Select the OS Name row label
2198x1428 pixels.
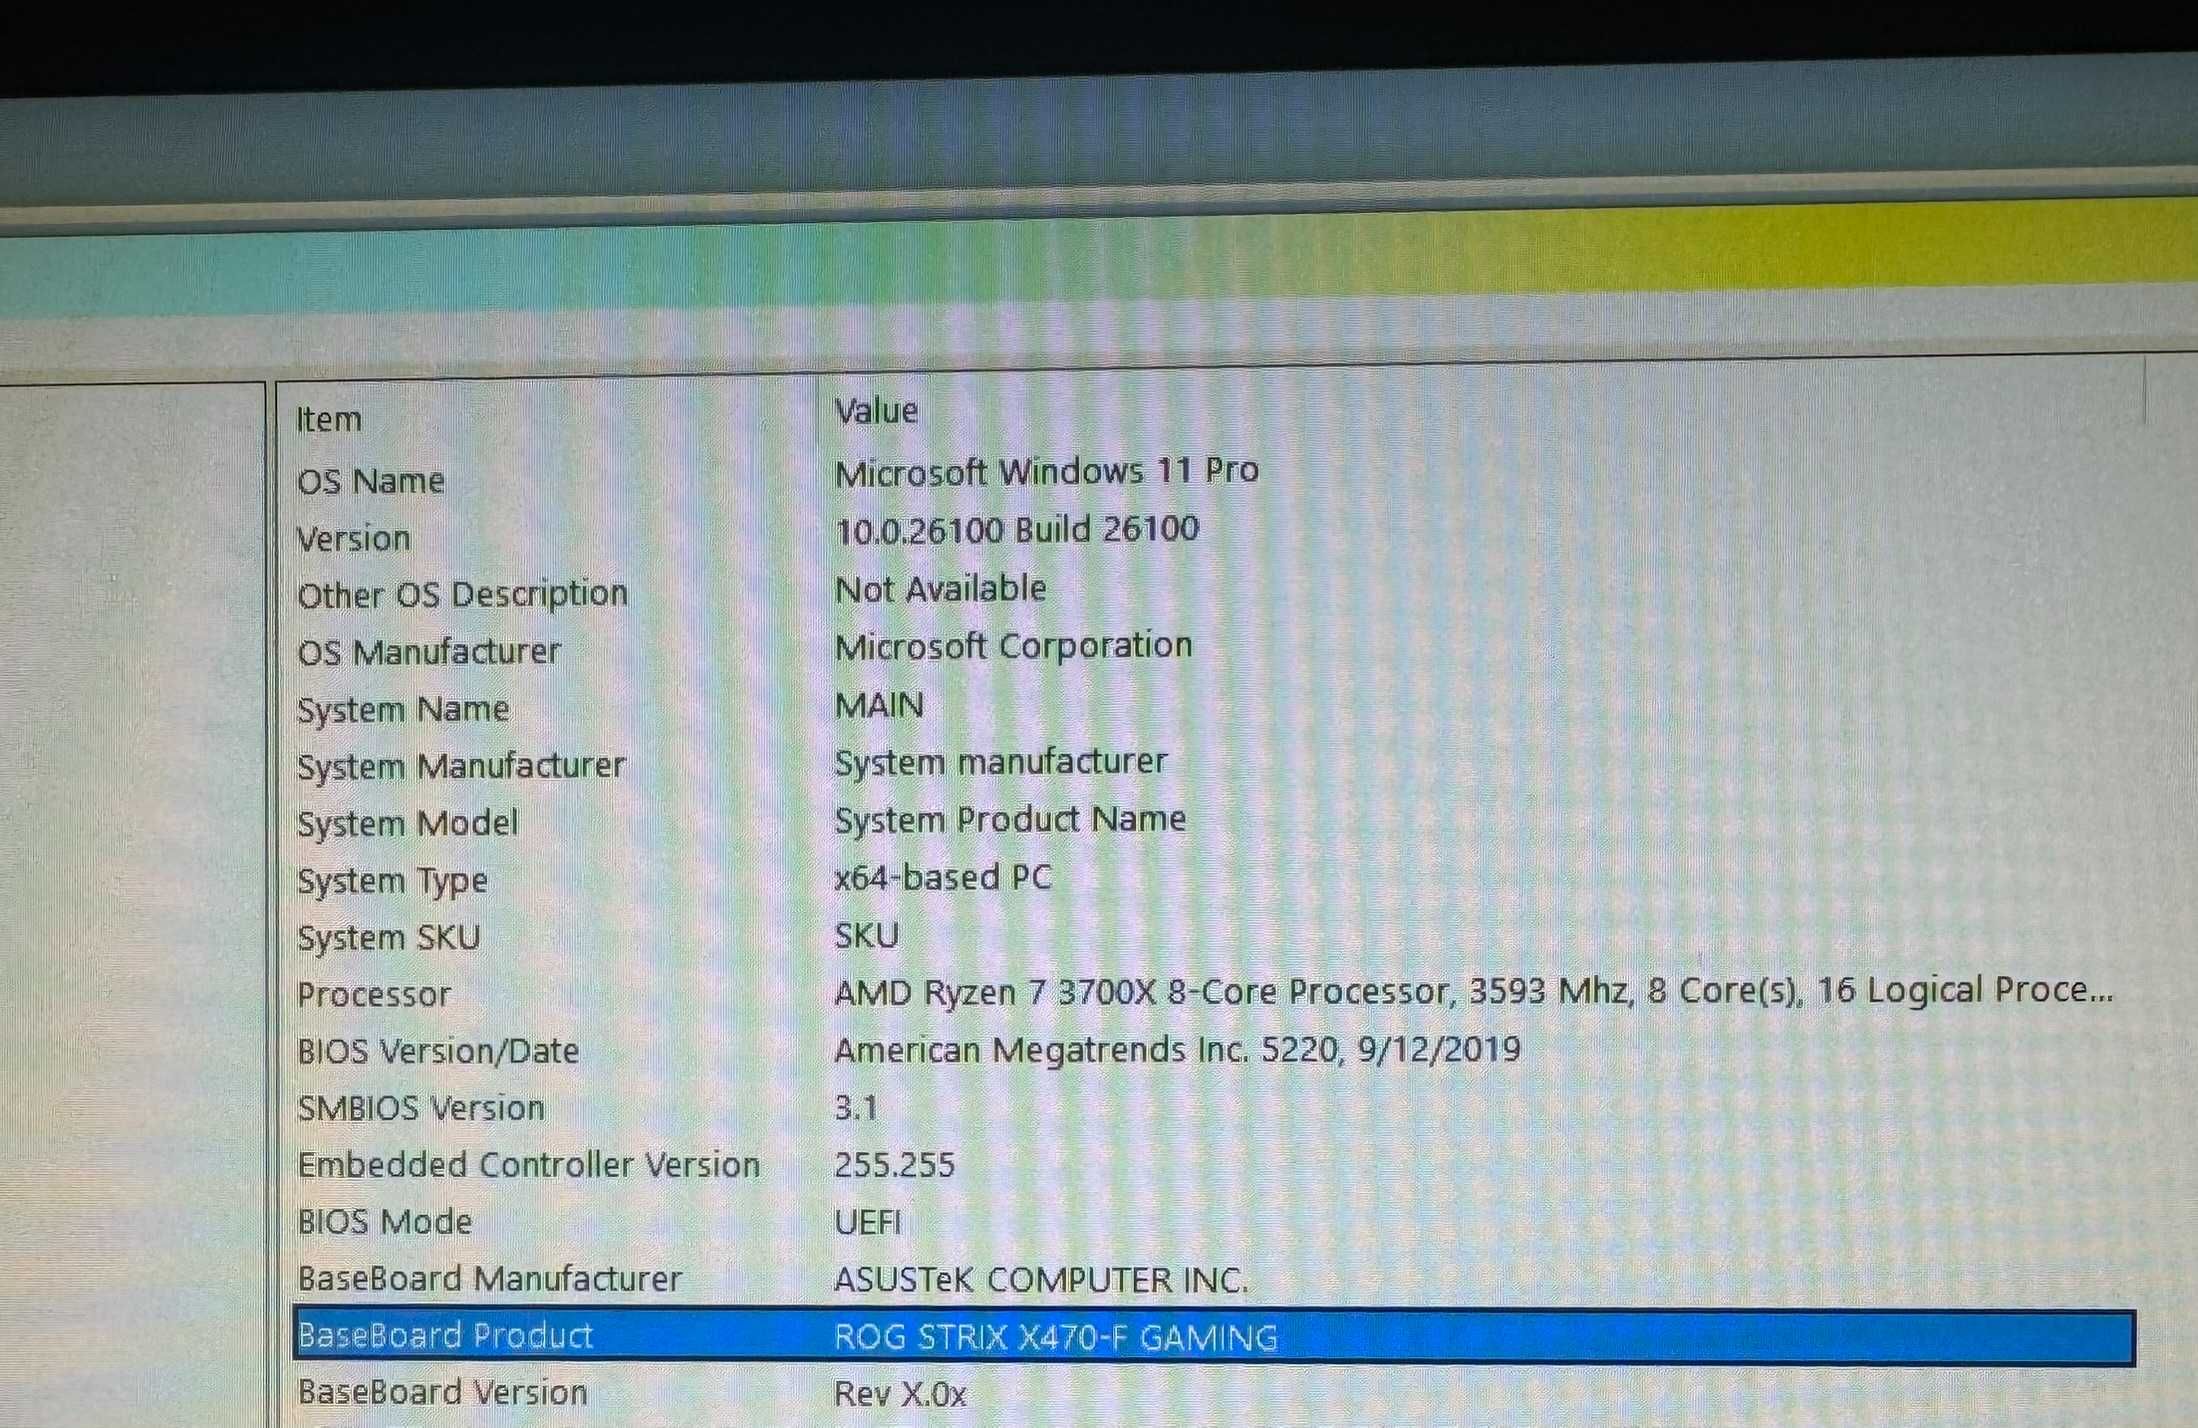(371, 481)
